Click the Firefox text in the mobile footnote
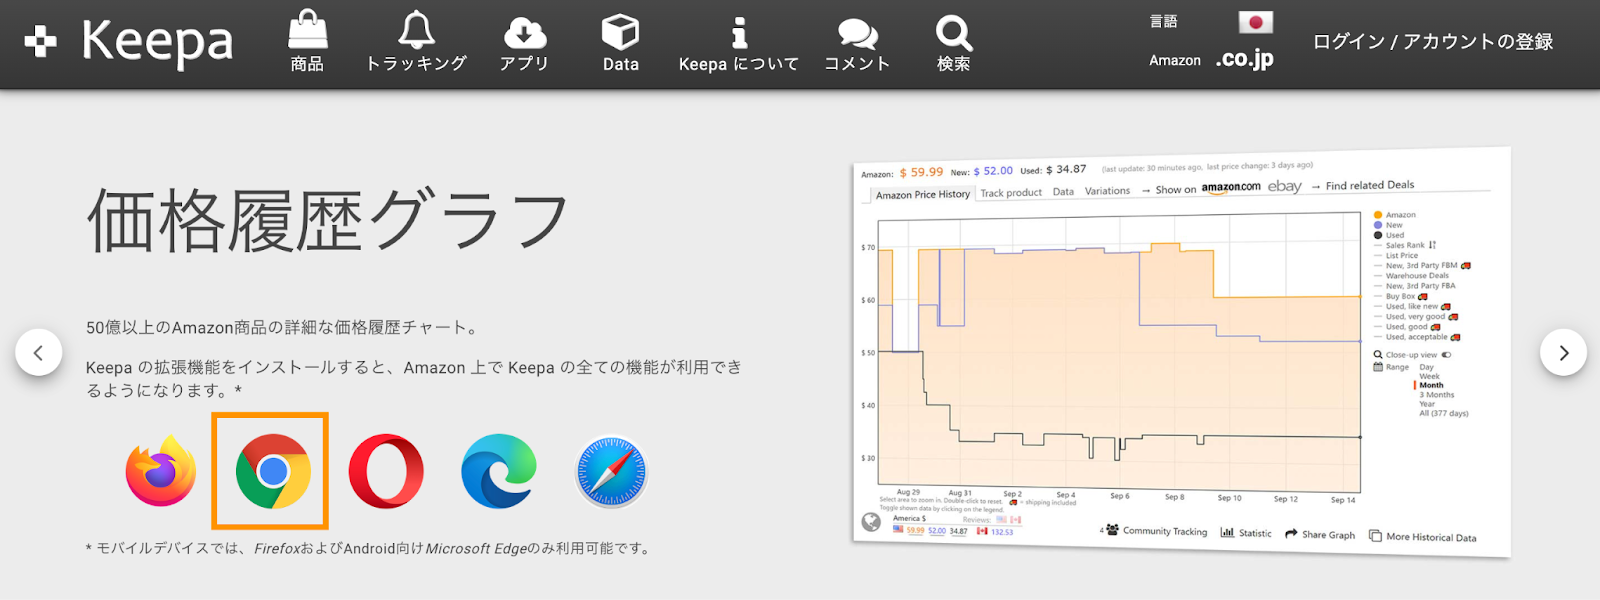This screenshot has height=600, width=1600. pyautogui.click(x=277, y=548)
